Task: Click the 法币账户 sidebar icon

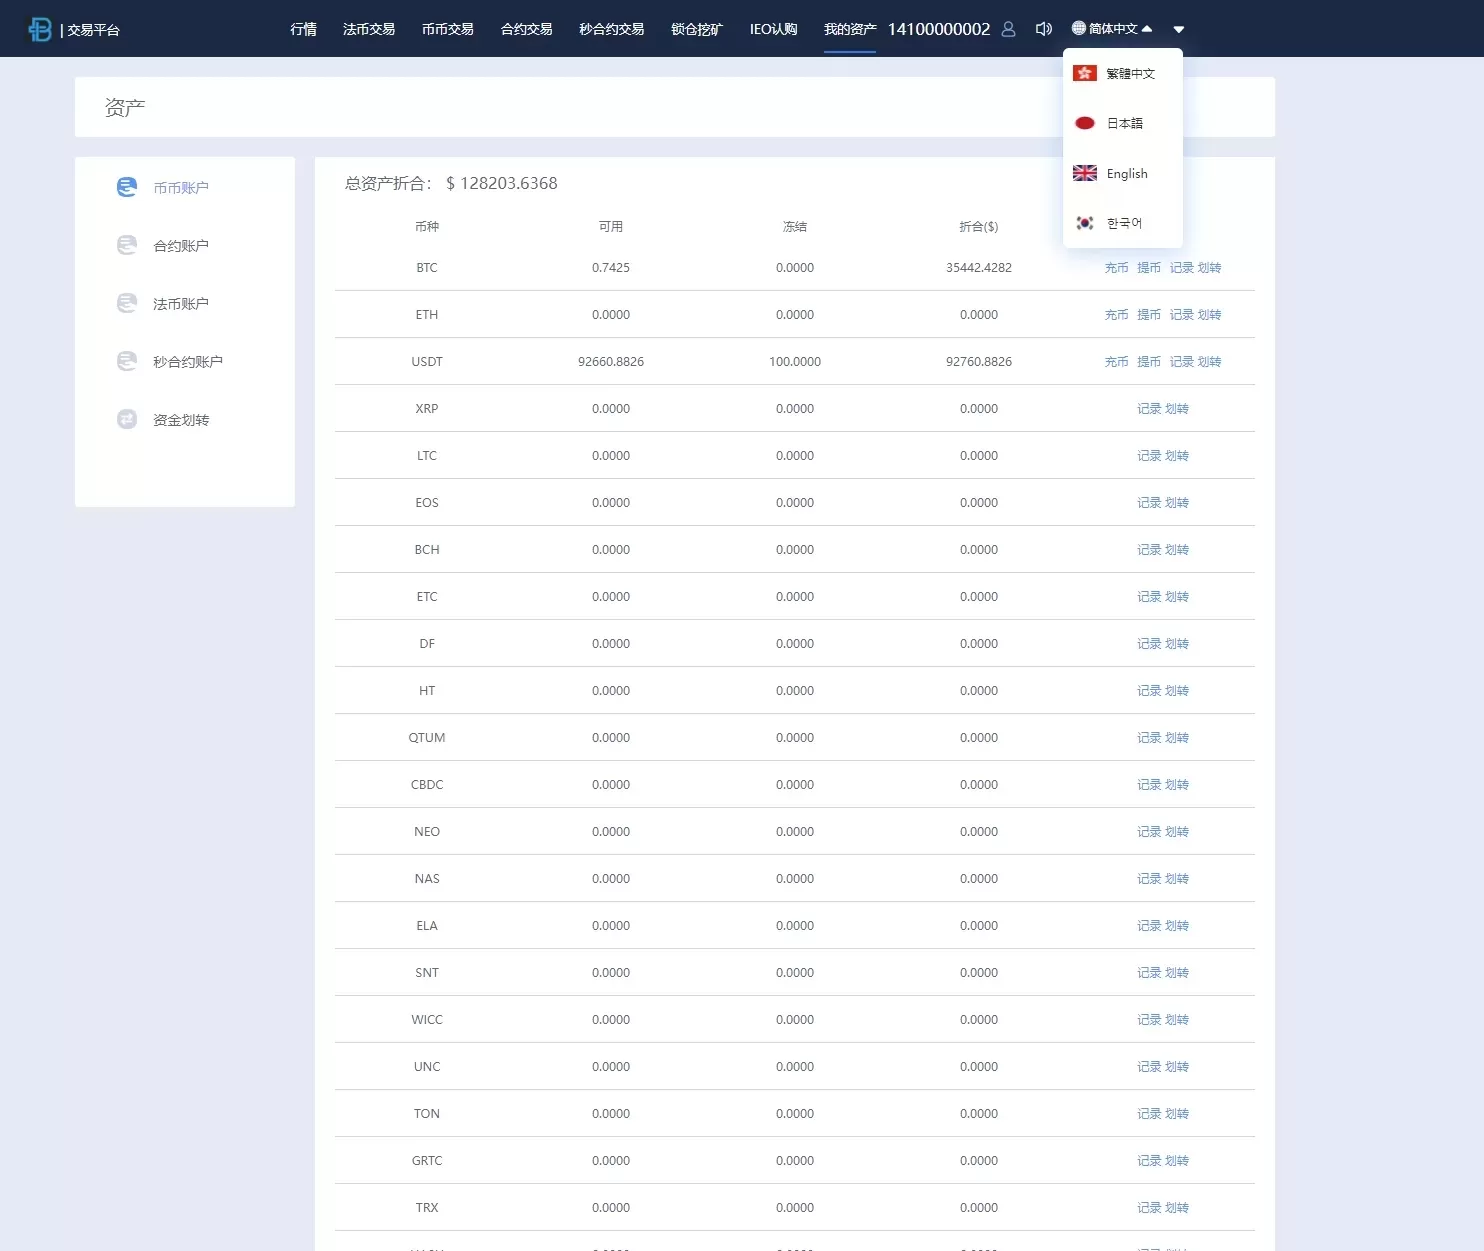Action: (127, 303)
